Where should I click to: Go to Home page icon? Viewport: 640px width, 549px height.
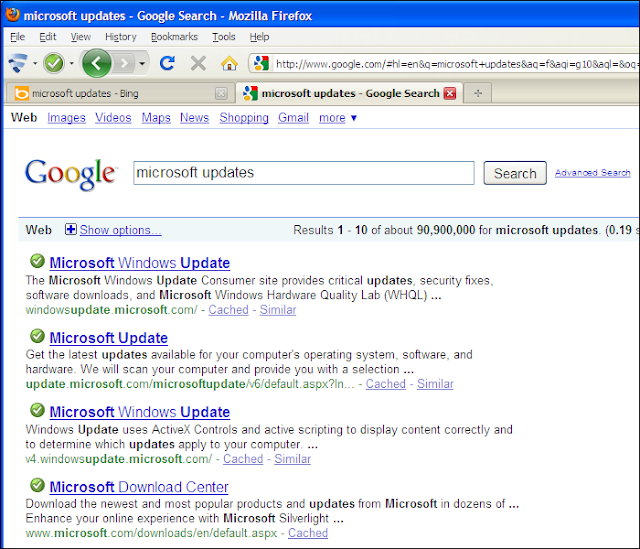[229, 63]
